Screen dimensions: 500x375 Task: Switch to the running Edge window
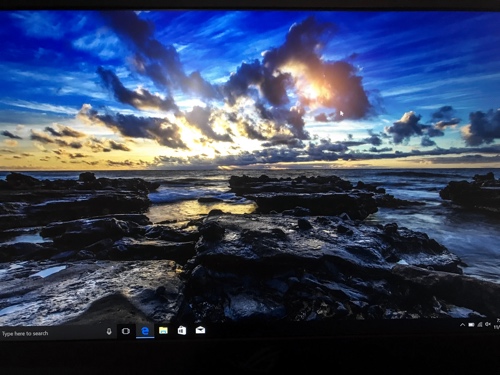(145, 331)
